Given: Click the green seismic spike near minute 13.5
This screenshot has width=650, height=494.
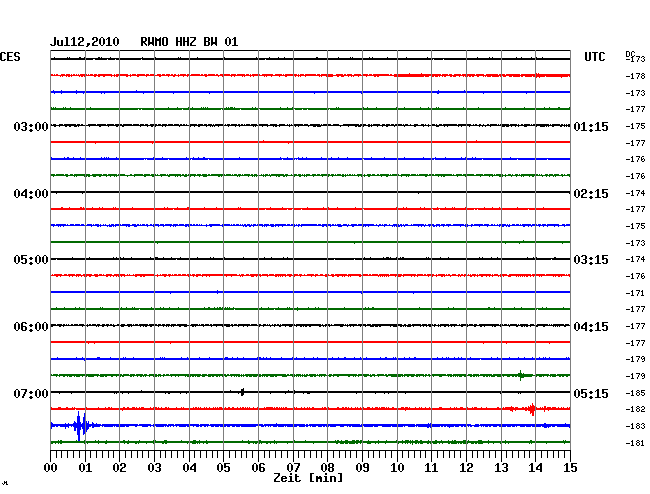Looking at the screenshot, I should coord(521,375).
